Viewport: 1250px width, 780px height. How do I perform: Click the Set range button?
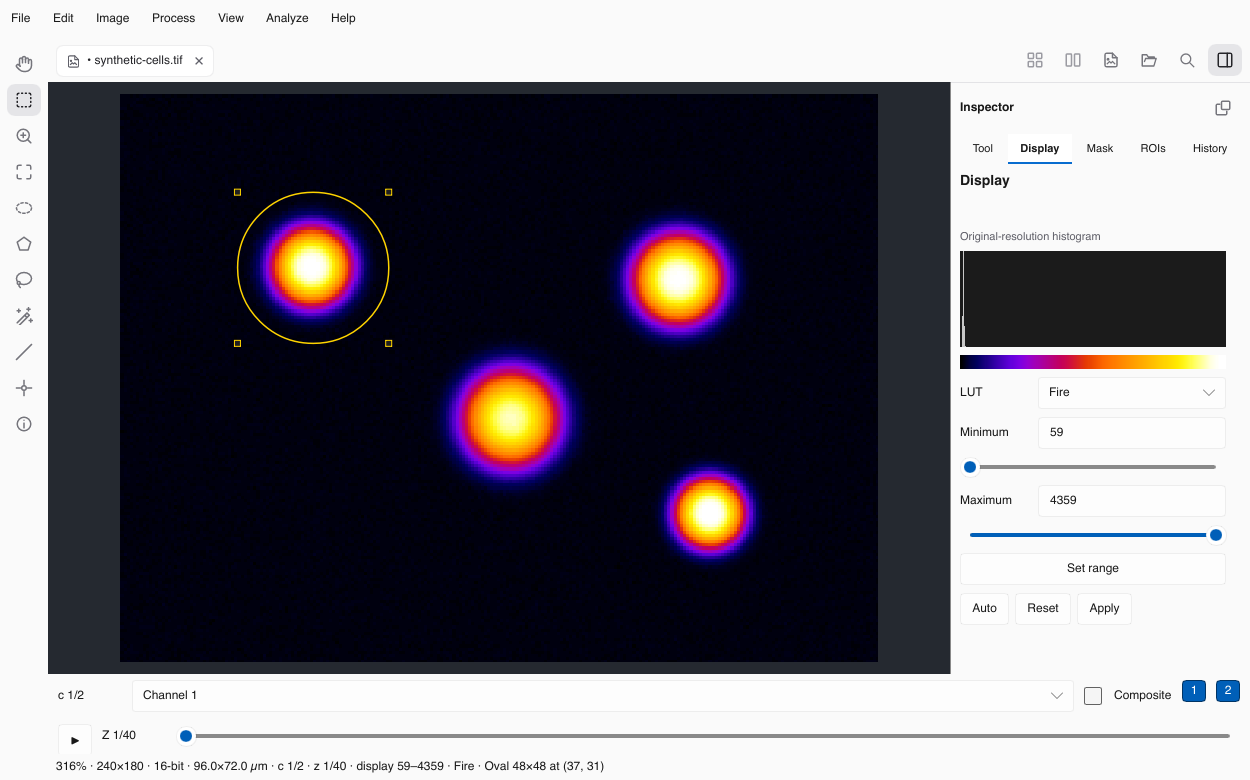[x=1093, y=568]
